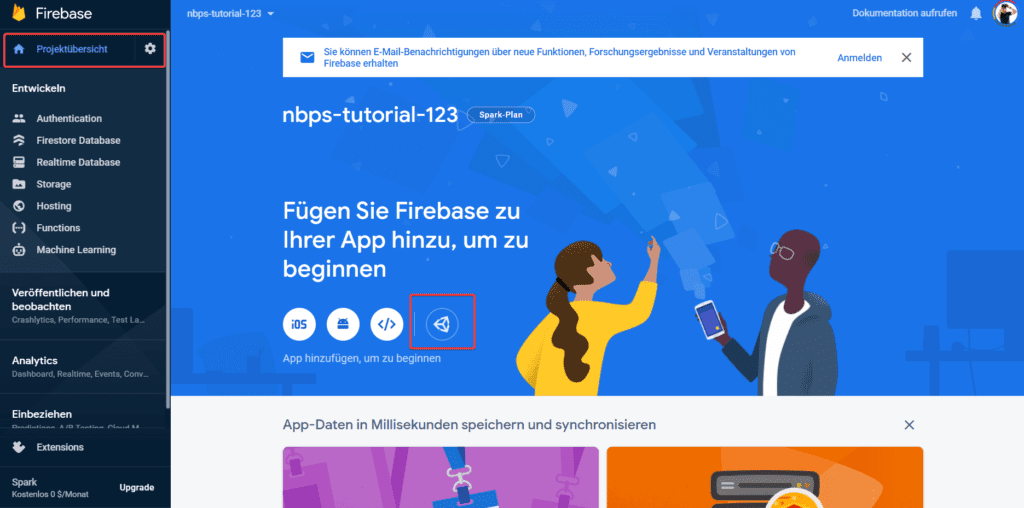Screen dimensions: 1024x508
Task: Open Dokumentation aufrufen link
Action: pyautogui.click(x=904, y=13)
